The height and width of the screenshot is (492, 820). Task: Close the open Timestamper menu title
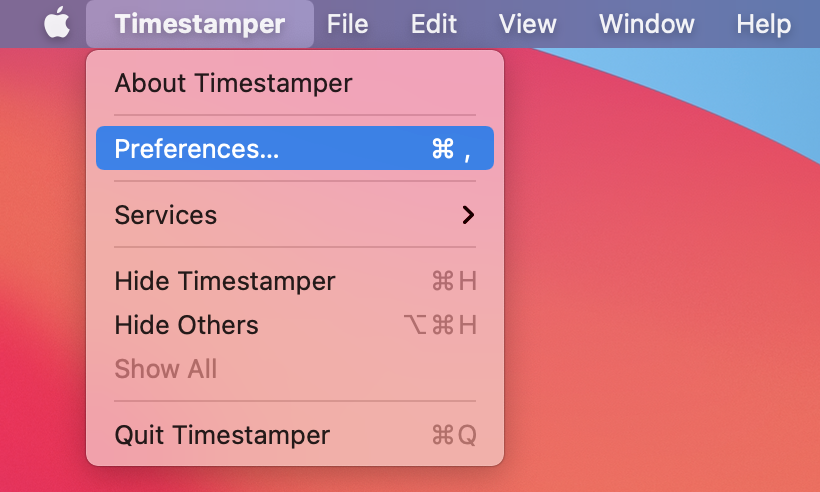[199, 23]
